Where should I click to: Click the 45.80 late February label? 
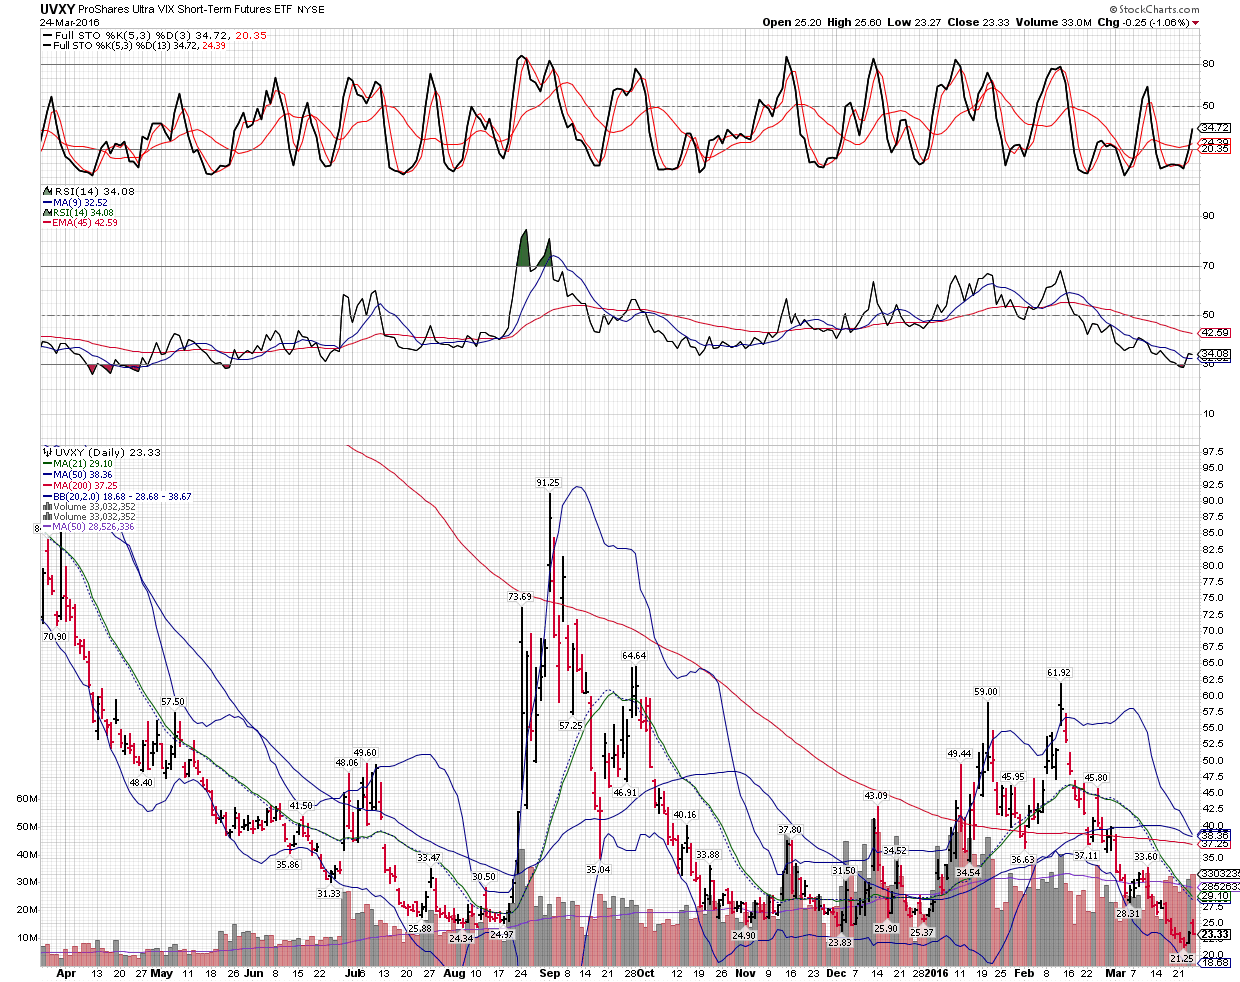pyautogui.click(x=1096, y=778)
